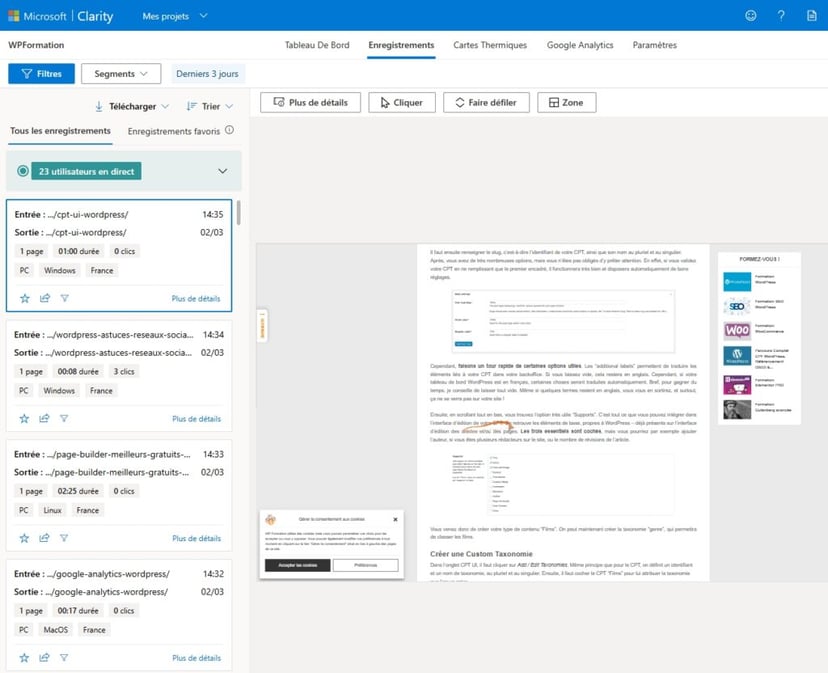Apply filter from the google-analytics-wordpress recording
828x673 pixels.
[x=64, y=657]
